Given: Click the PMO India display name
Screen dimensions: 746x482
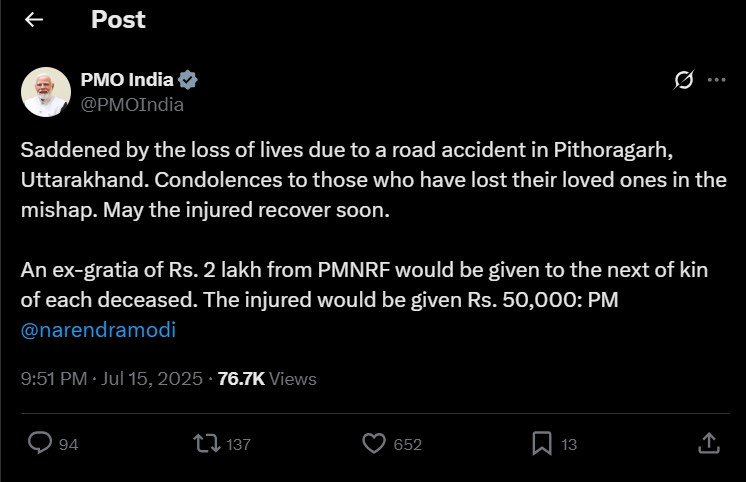Looking at the screenshot, I should [x=126, y=80].
